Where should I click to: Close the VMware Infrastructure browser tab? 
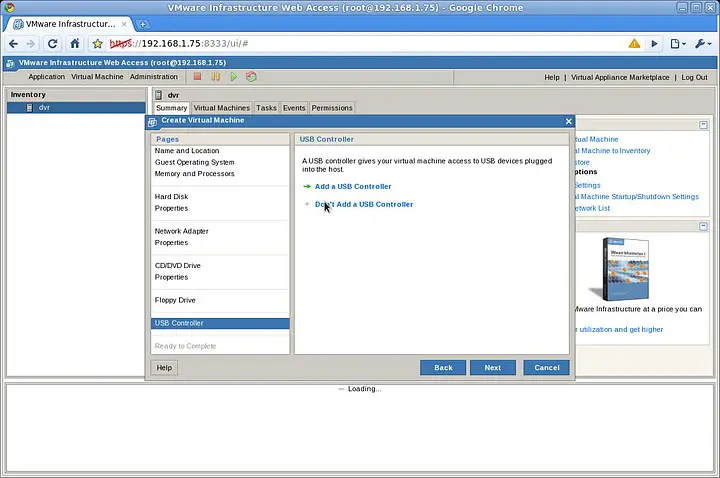[x=124, y=24]
